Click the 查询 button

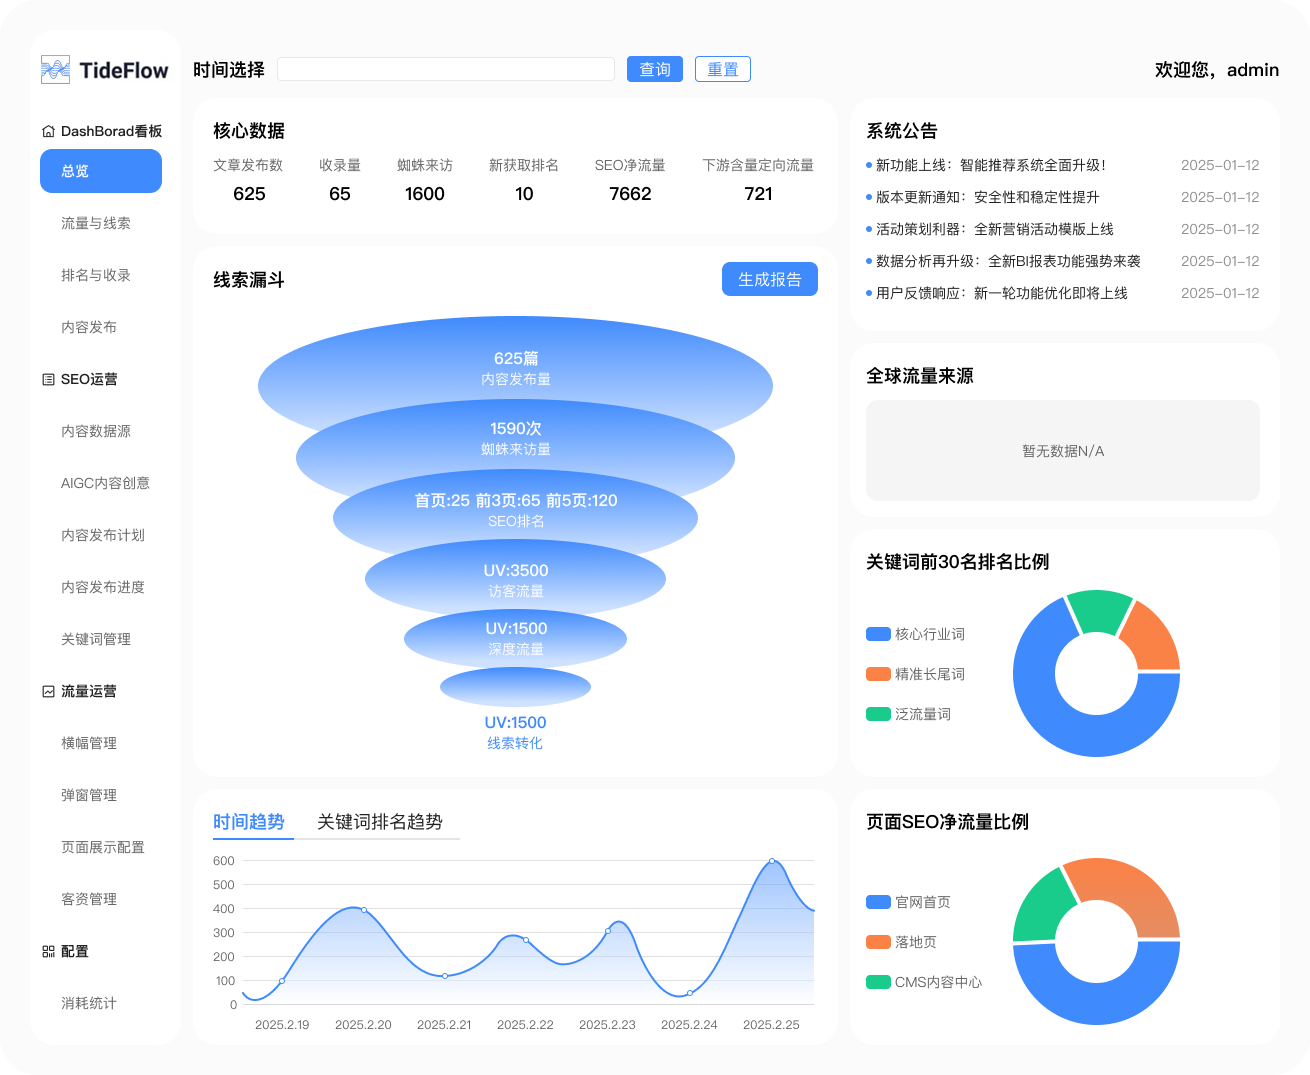coord(655,69)
